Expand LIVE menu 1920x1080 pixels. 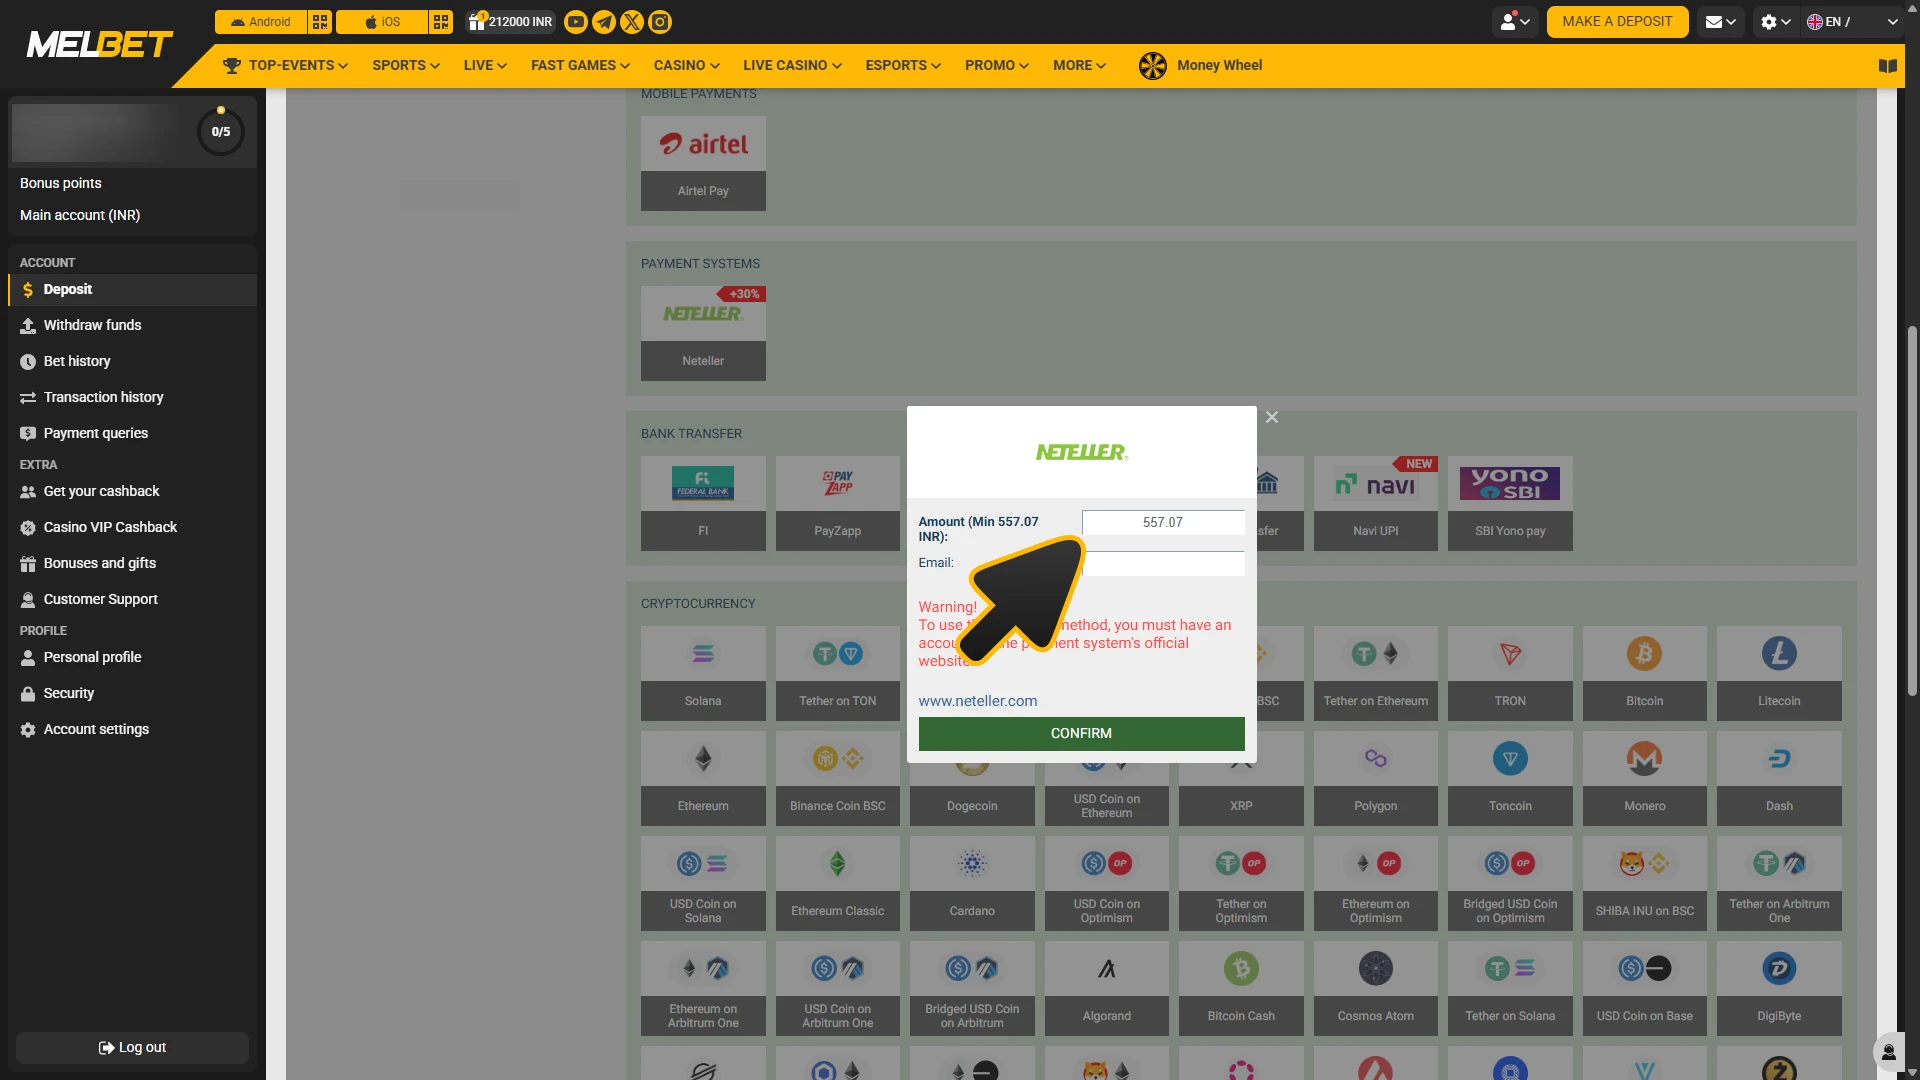[485, 66]
